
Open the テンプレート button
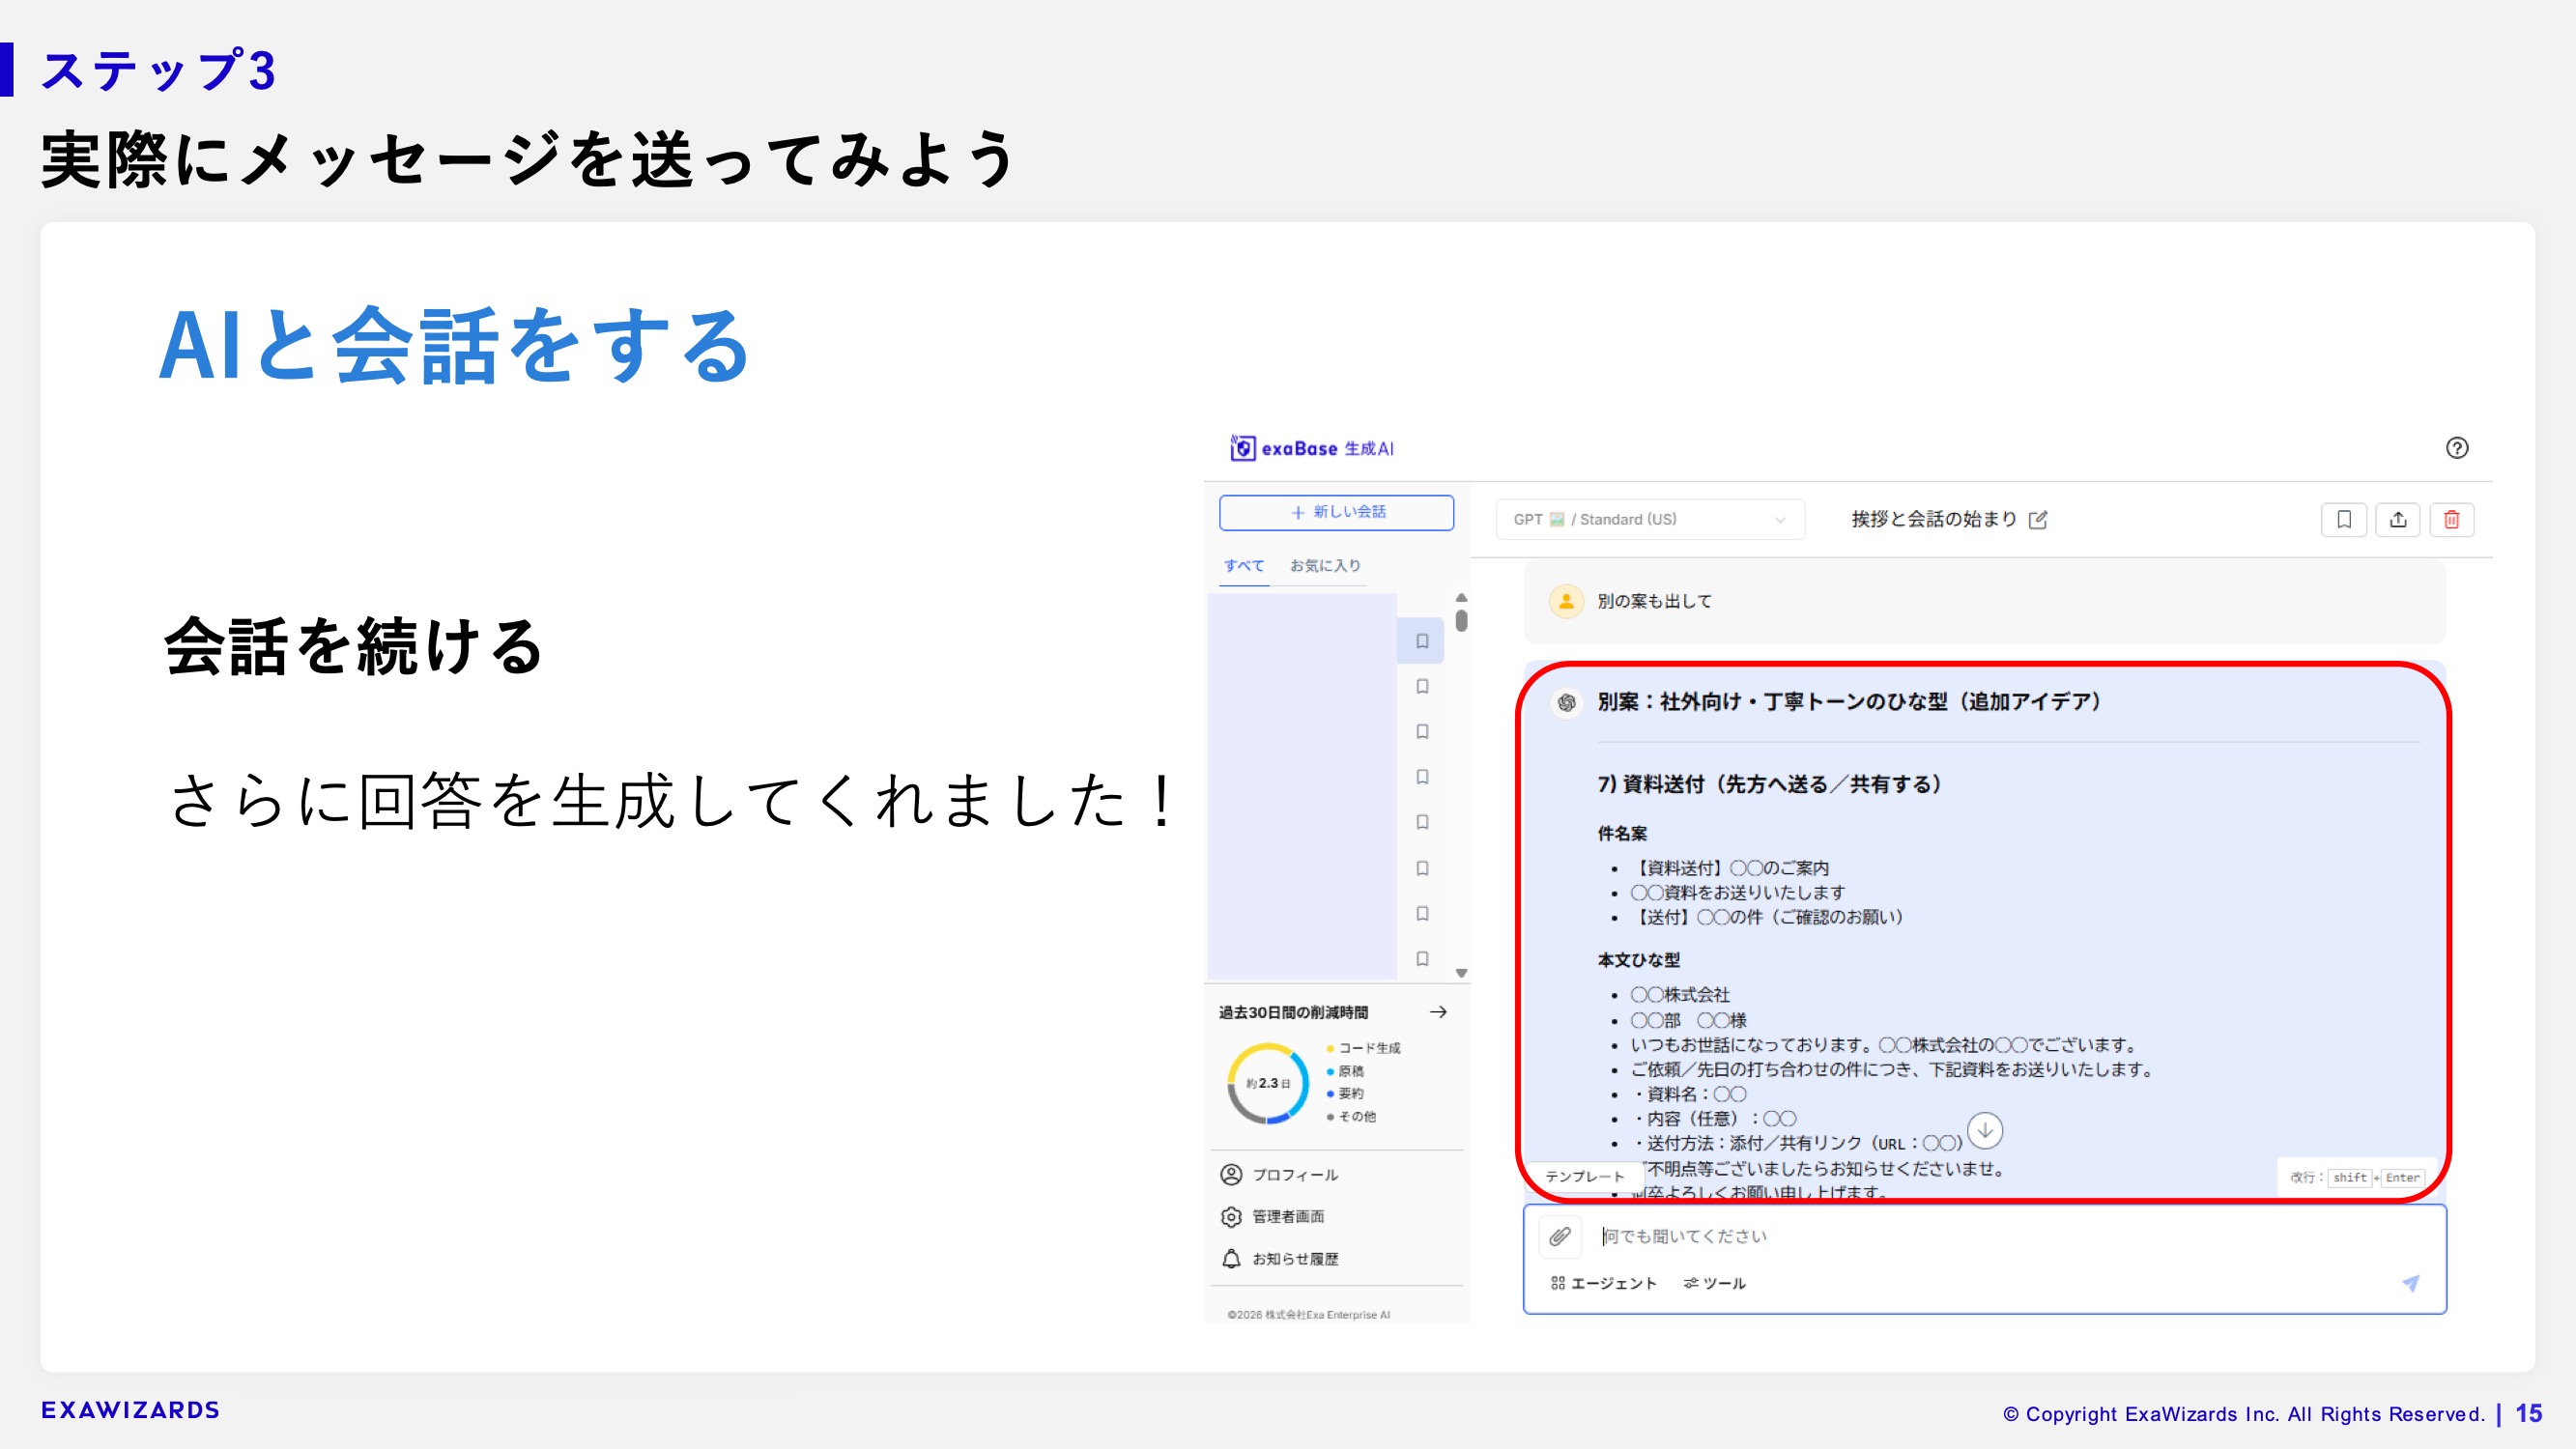point(1585,1177)
